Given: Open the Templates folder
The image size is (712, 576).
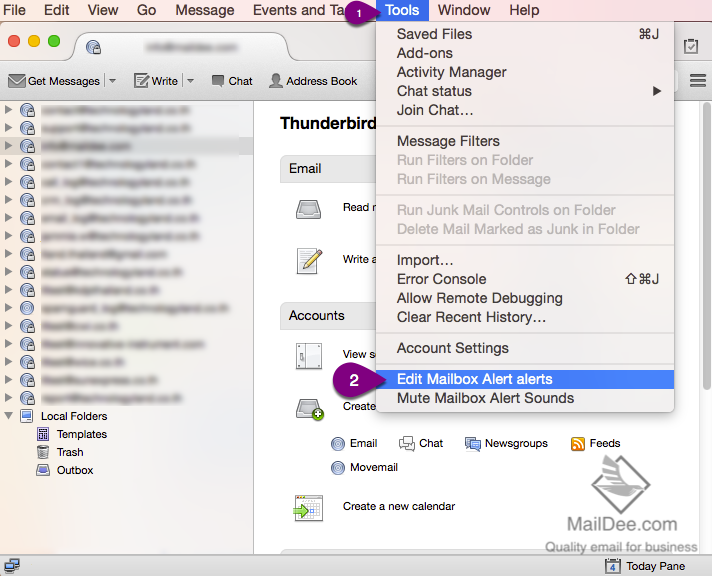Looking at the screenshot, I should (82, 434).
